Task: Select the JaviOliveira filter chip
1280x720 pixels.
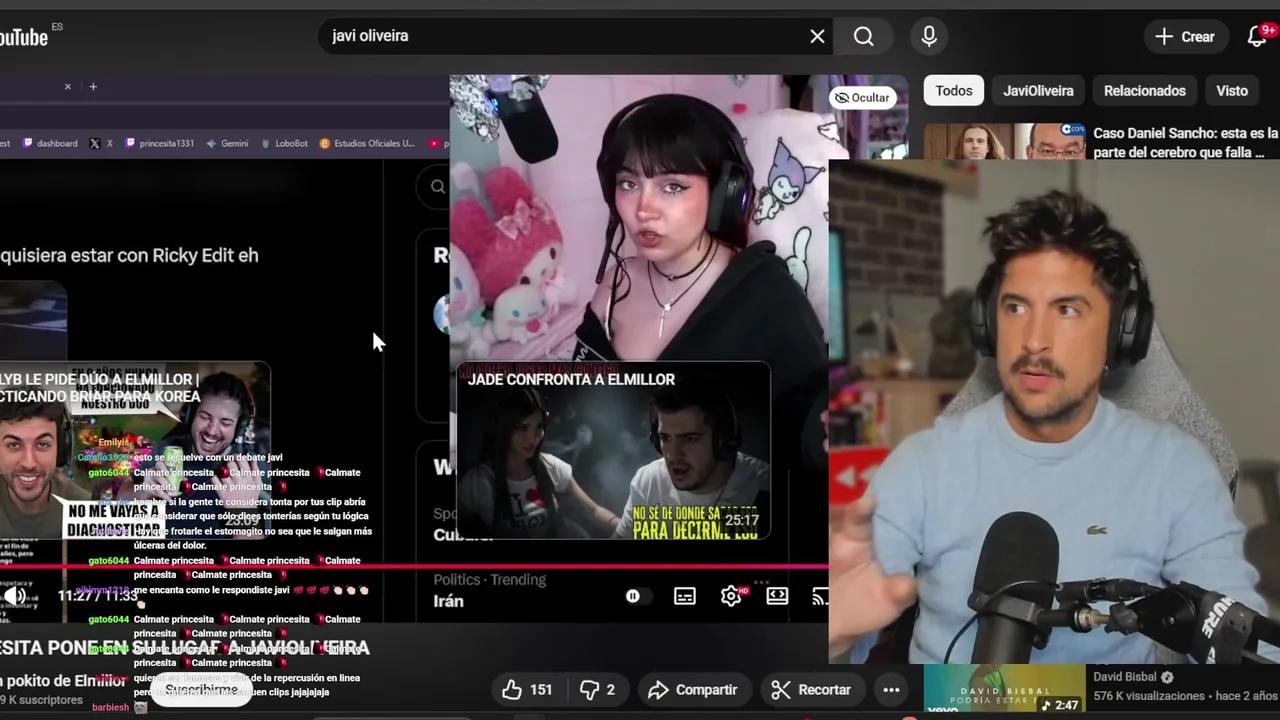Action: click(1038, 90)
